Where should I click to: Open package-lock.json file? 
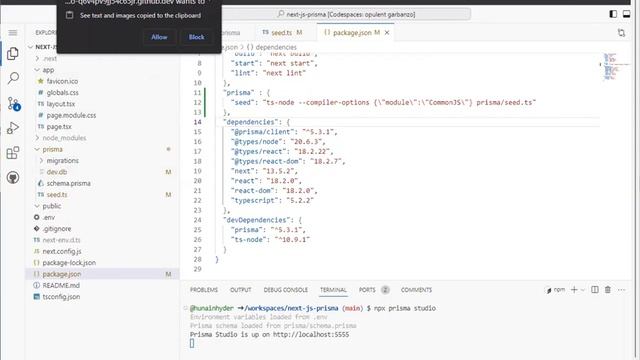click(x=69, y=263)
